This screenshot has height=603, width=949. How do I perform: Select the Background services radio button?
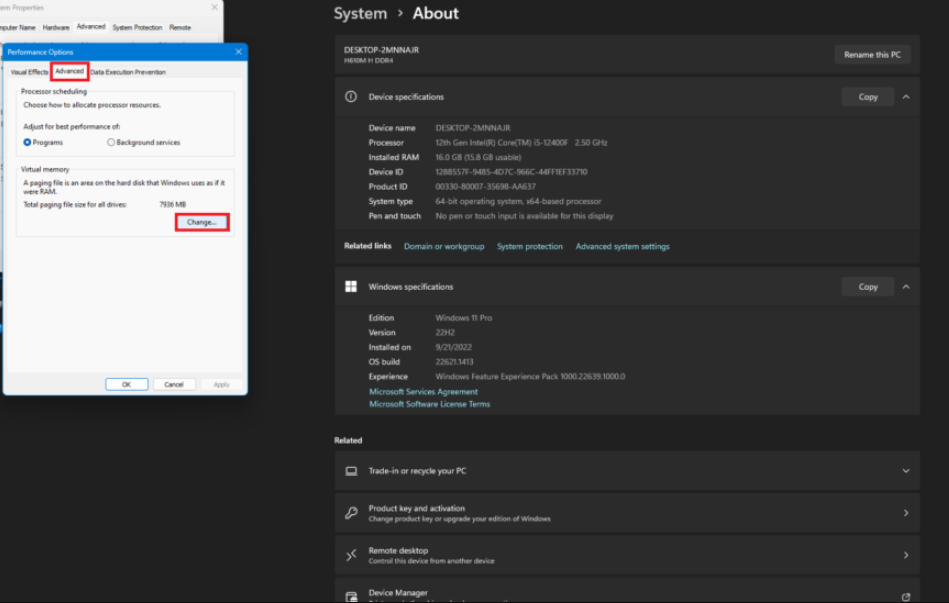pyautogui.click(x=111, y=143)
